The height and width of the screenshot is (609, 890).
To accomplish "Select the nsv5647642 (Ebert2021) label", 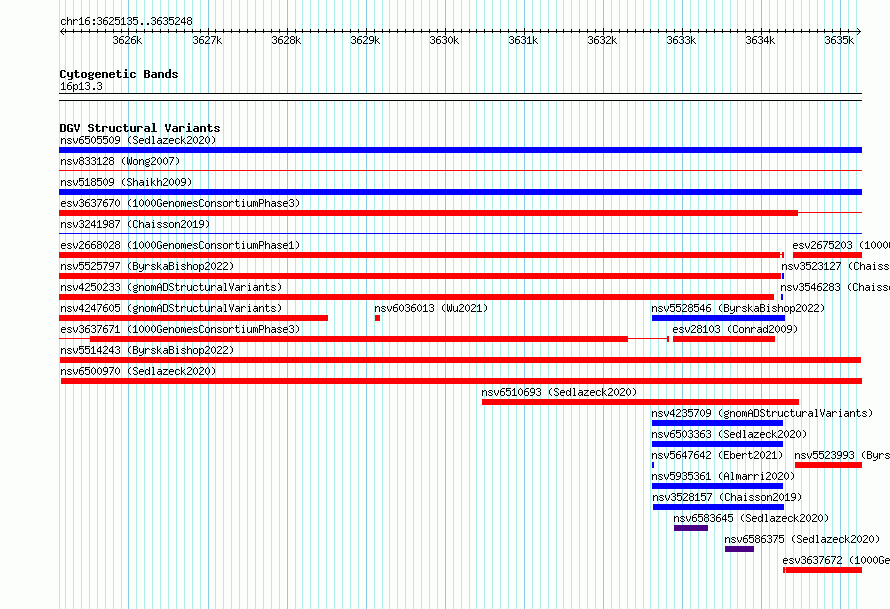I will click(717, 455).
